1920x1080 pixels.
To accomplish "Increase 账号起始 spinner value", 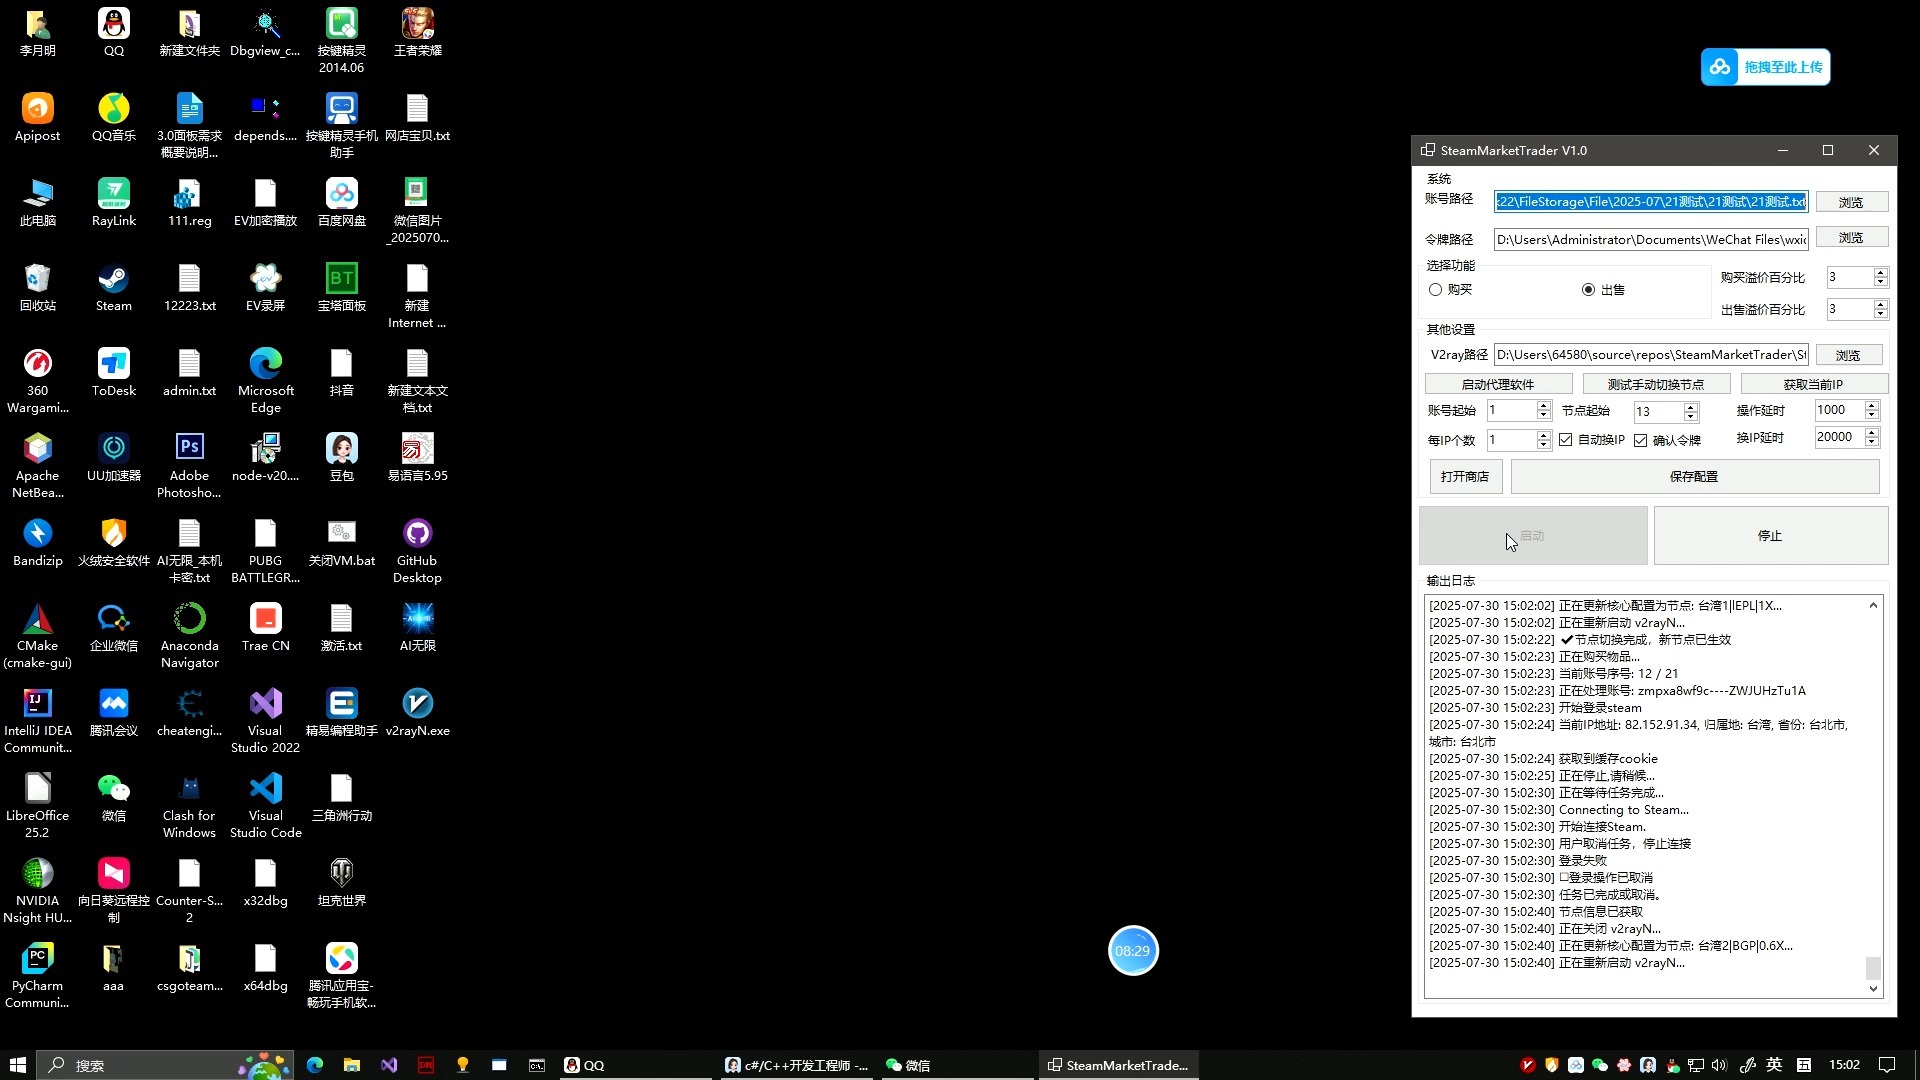I will point(1543,406).
